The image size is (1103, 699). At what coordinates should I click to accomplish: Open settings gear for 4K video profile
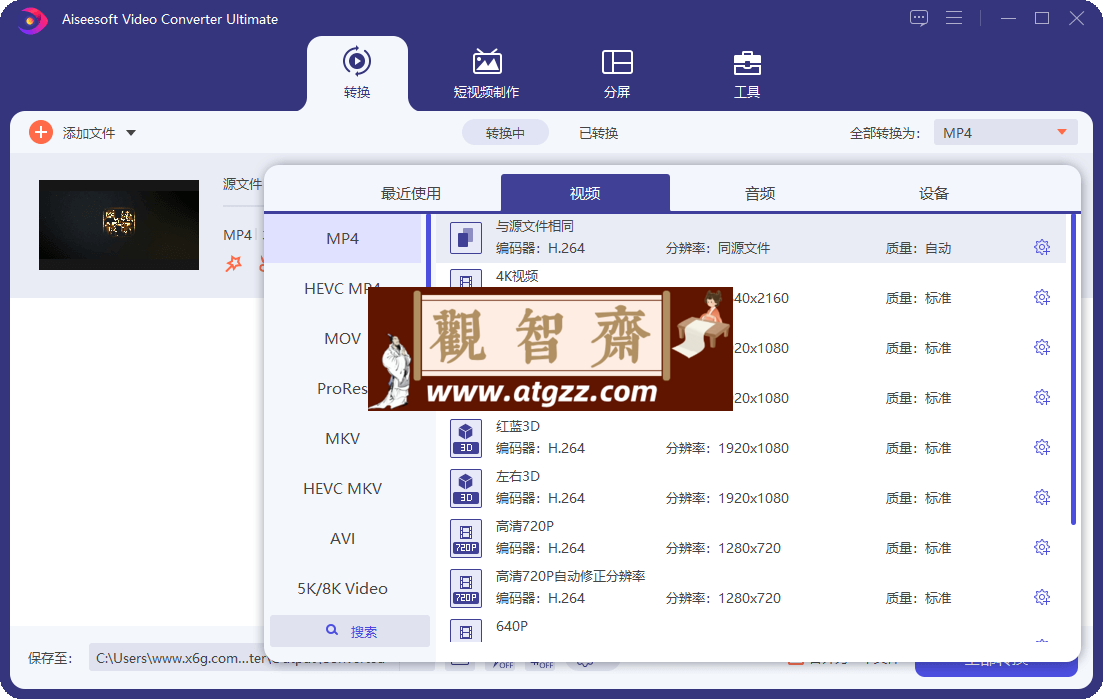1042,297
